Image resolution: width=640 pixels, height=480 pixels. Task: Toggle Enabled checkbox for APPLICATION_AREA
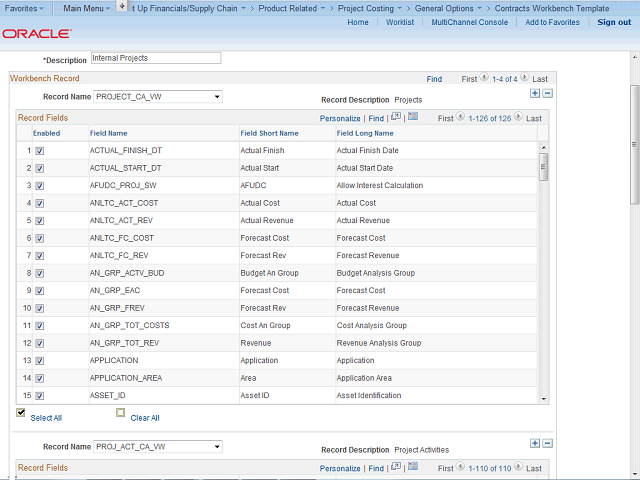coord(40,378)
